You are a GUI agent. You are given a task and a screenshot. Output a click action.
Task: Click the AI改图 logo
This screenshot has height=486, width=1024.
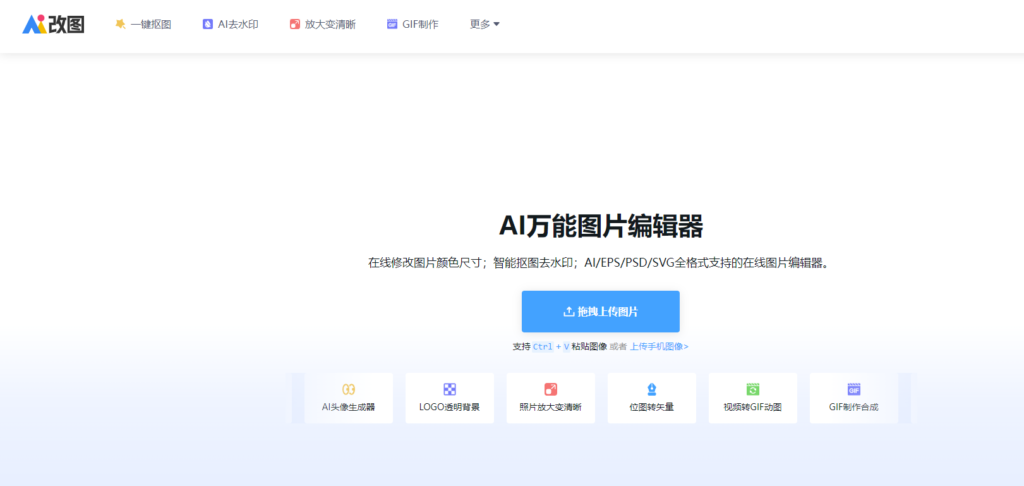(x=54, y=24)
